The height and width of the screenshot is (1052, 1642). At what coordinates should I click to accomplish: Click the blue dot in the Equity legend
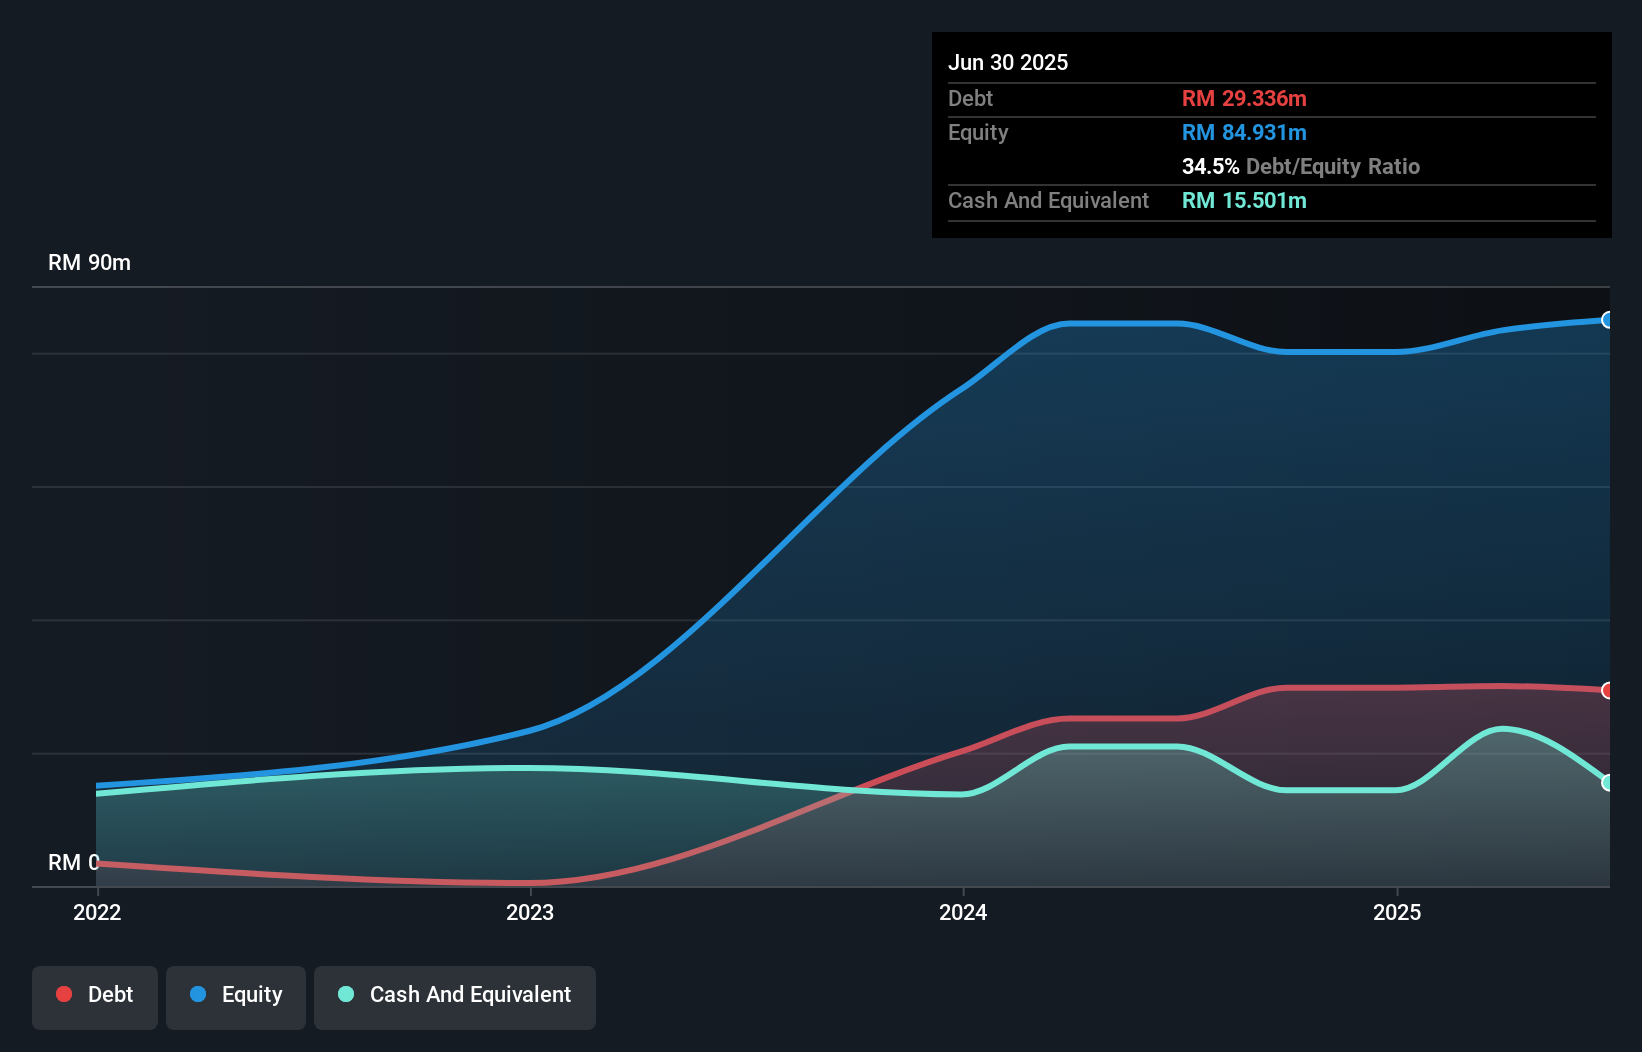pos(196,994)
